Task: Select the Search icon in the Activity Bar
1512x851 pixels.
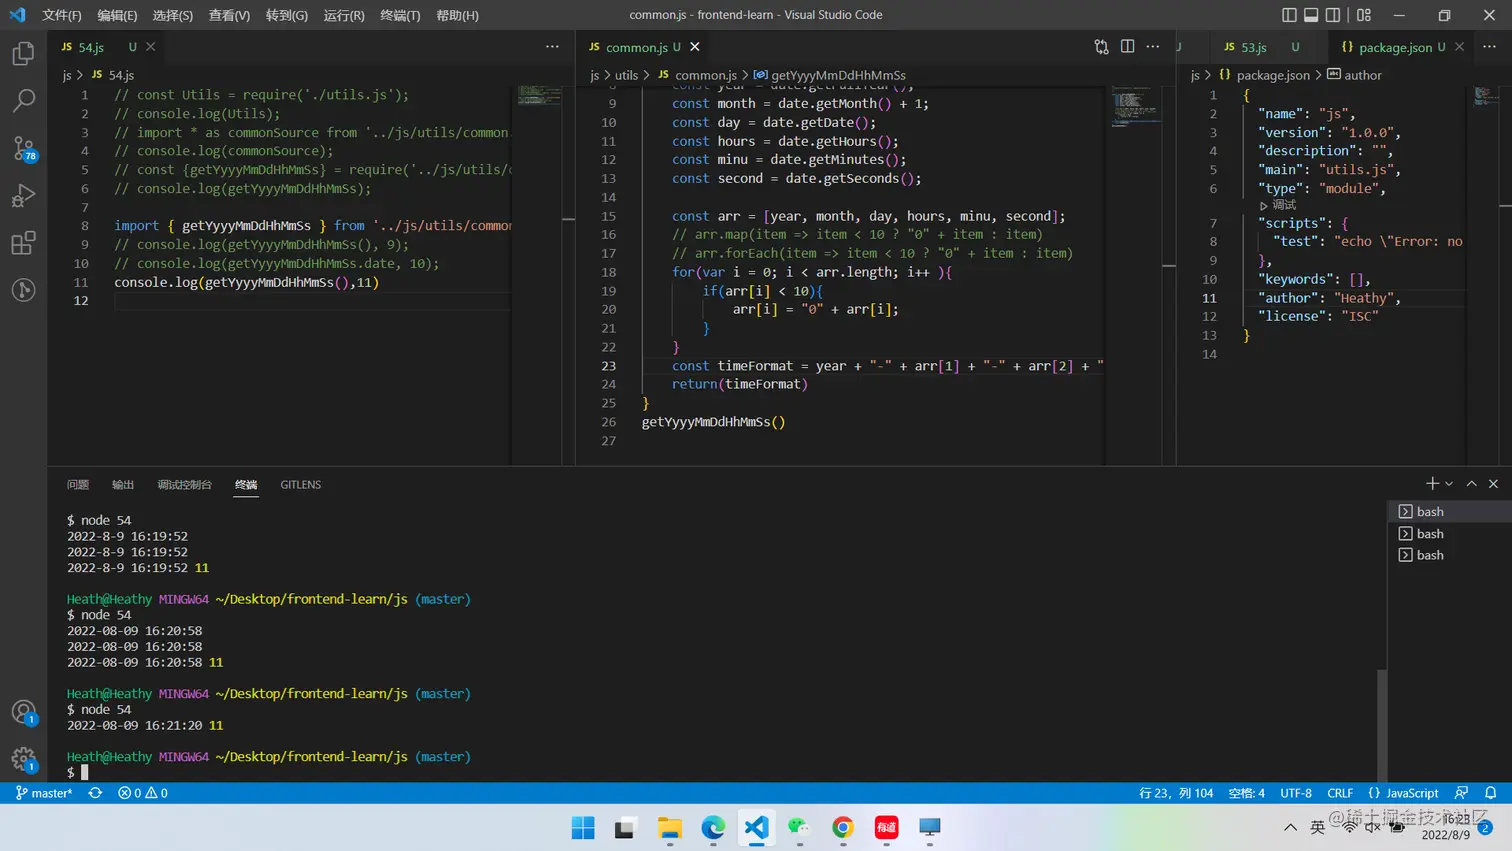Action: (x=24, y=100)
